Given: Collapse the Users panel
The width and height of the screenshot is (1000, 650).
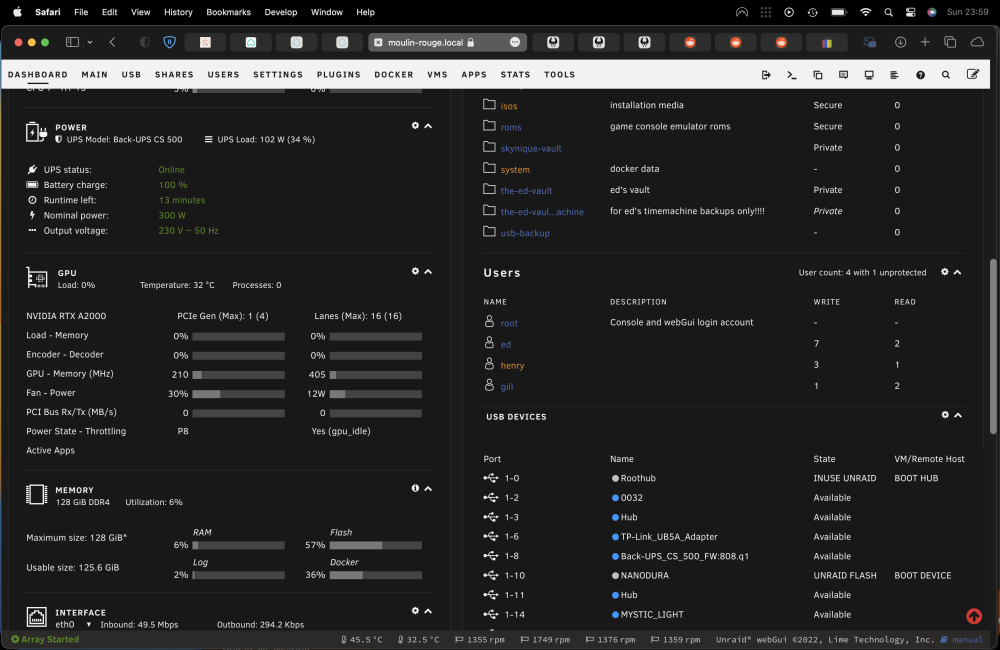Looking at the screenshot, I should point(957,272).
